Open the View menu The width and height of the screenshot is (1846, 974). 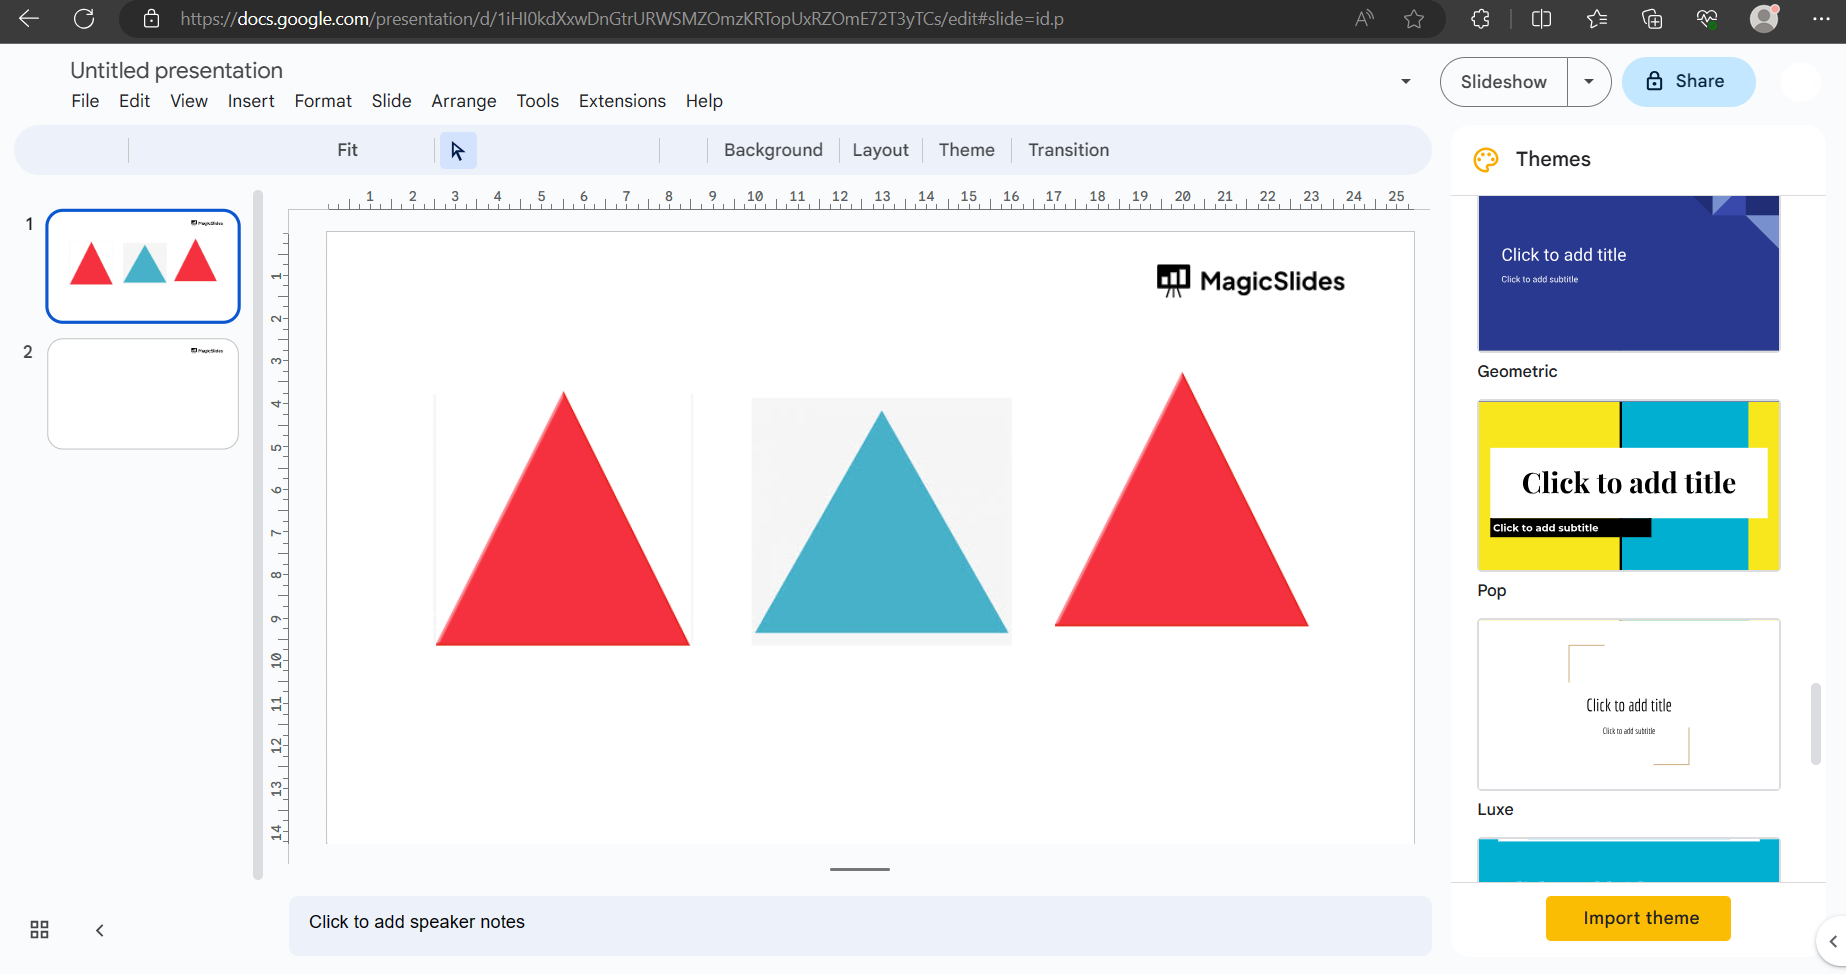point(189,101)
